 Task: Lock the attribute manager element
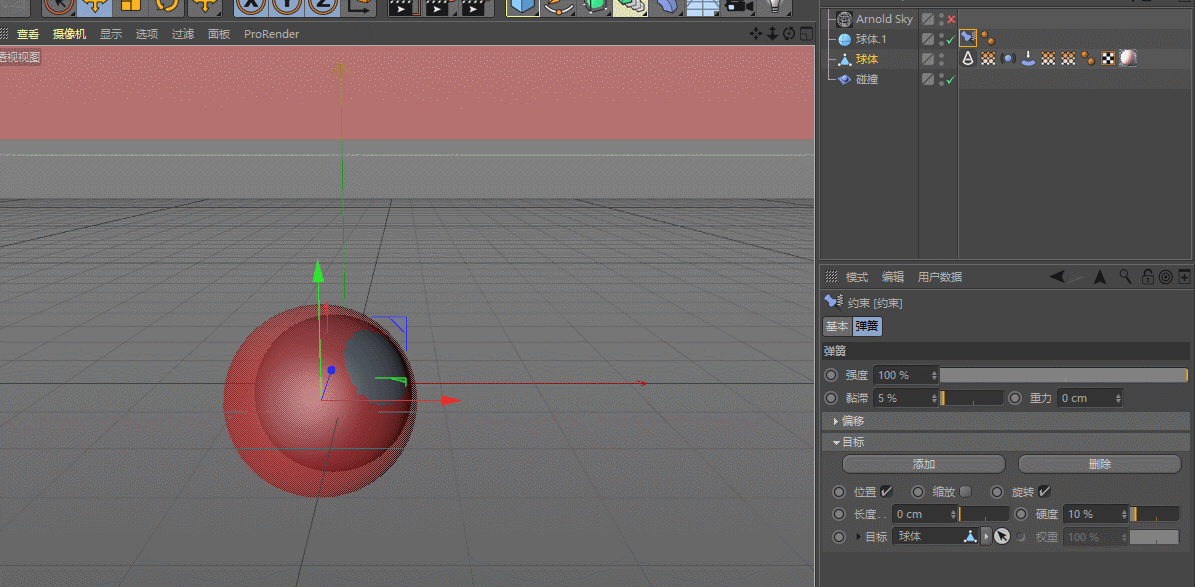[1147, 277]
